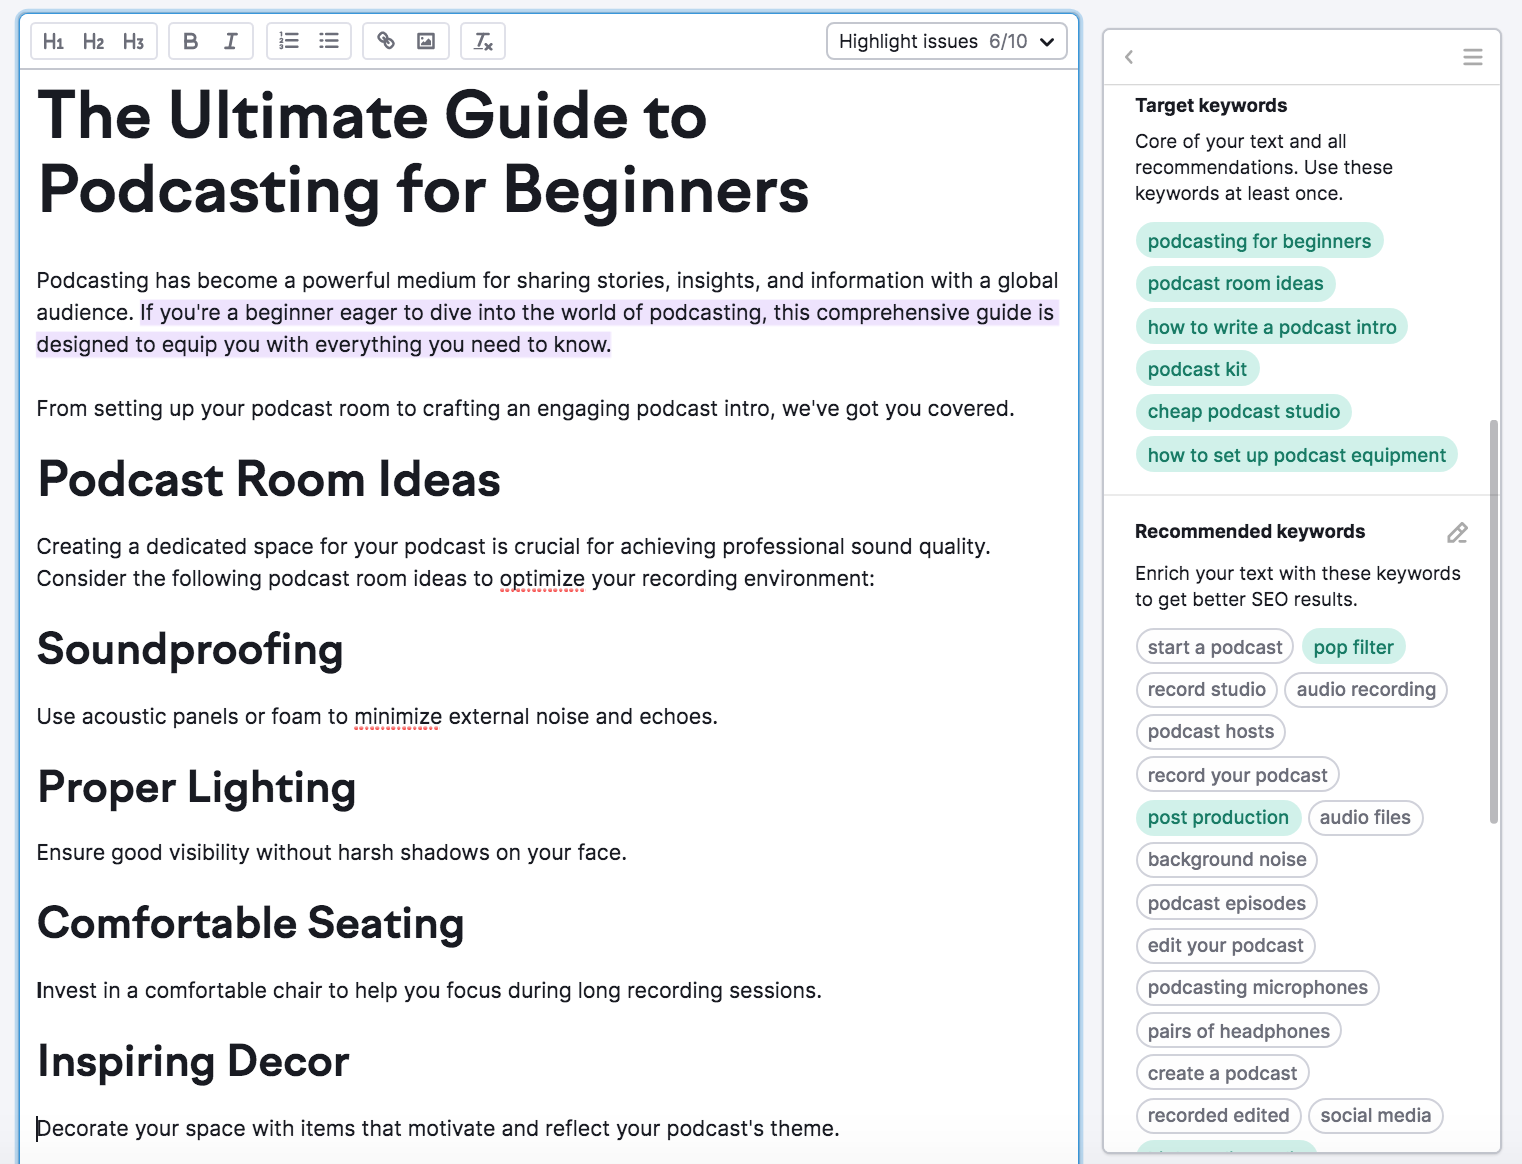Image resolution: width=1522 pixels, height=1164 pixels.
Task: Edit recommended keywords with the pencil icon
Action: point(1457,532)
